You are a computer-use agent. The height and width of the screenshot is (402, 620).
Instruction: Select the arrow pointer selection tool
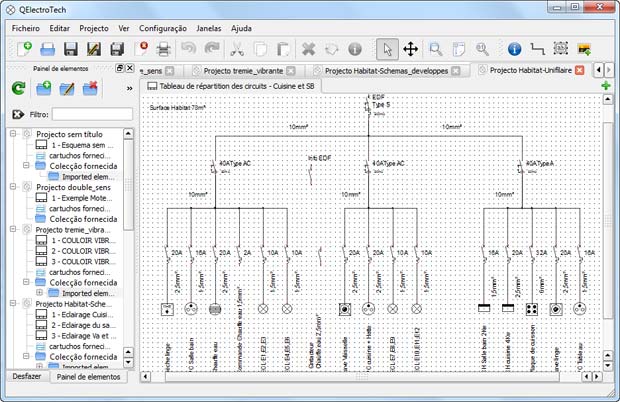(387, 48)
